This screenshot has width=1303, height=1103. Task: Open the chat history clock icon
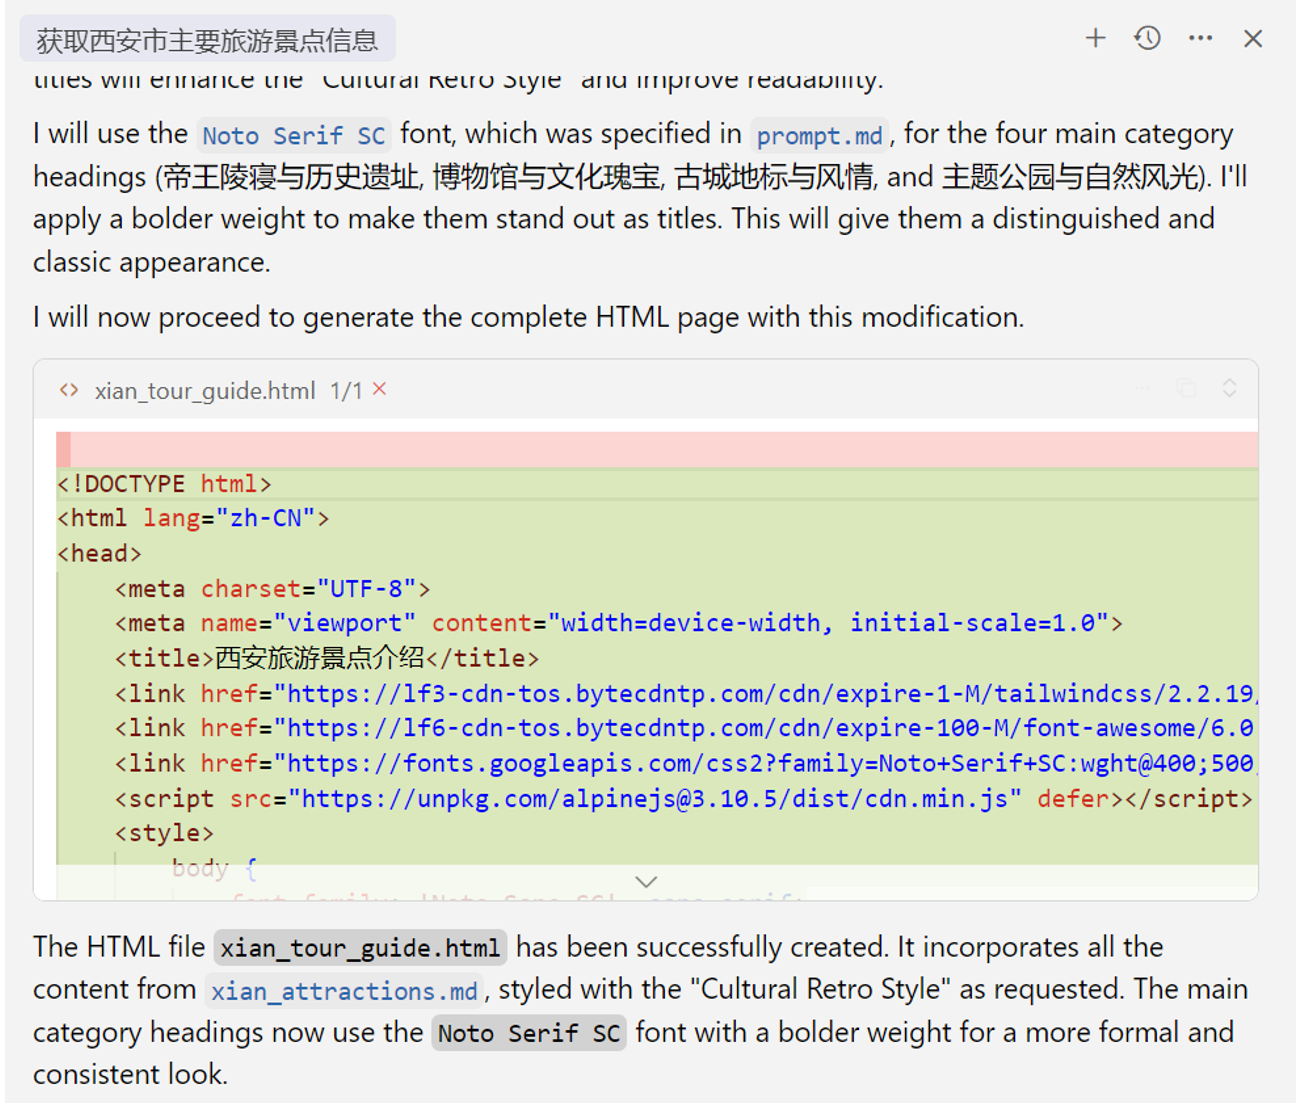(x=1147, y=39)
